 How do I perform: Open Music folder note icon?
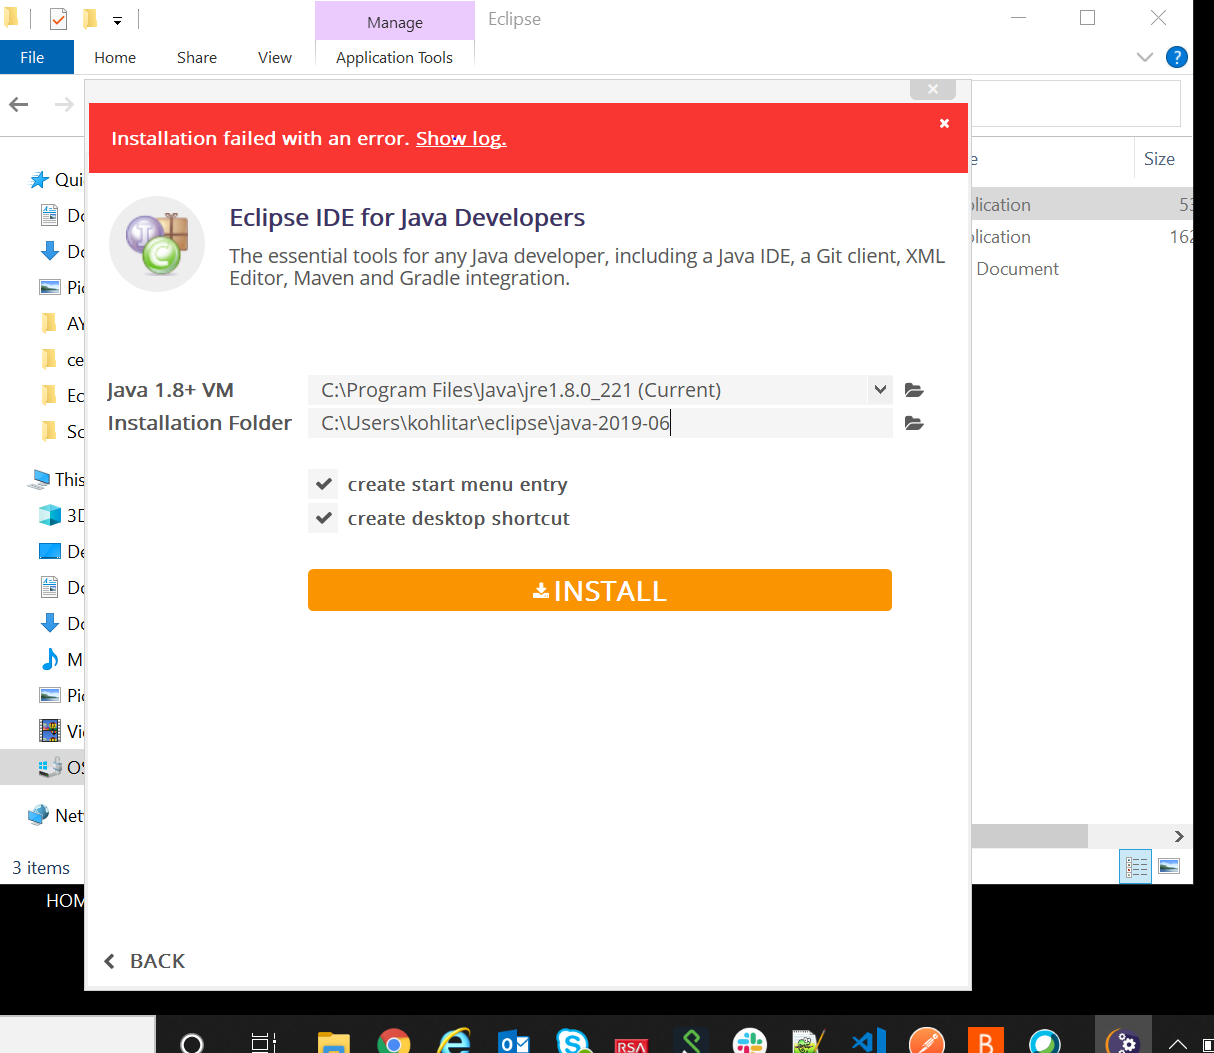tap(50, 659)
